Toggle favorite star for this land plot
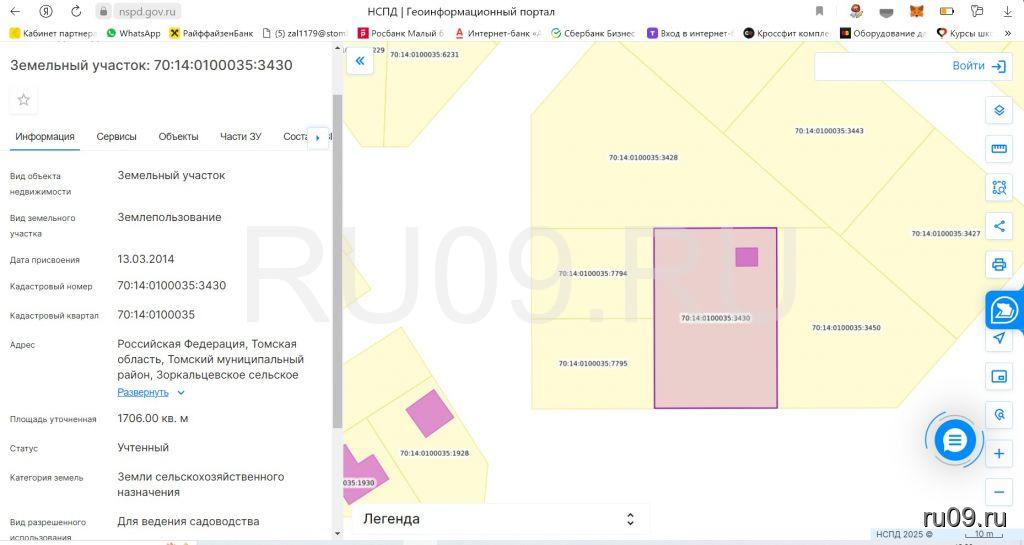 point(24,100)
